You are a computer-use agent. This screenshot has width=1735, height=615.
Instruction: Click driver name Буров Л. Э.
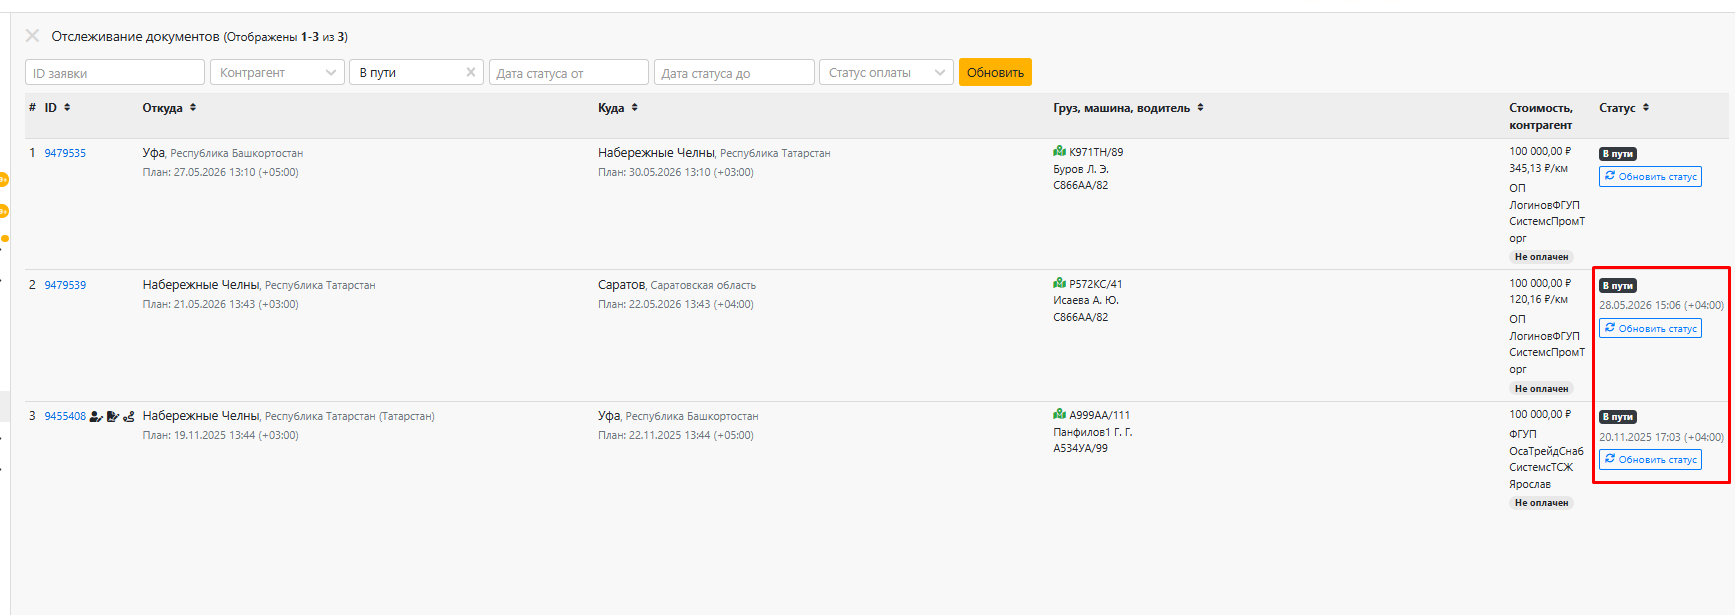click(1081, 169)
